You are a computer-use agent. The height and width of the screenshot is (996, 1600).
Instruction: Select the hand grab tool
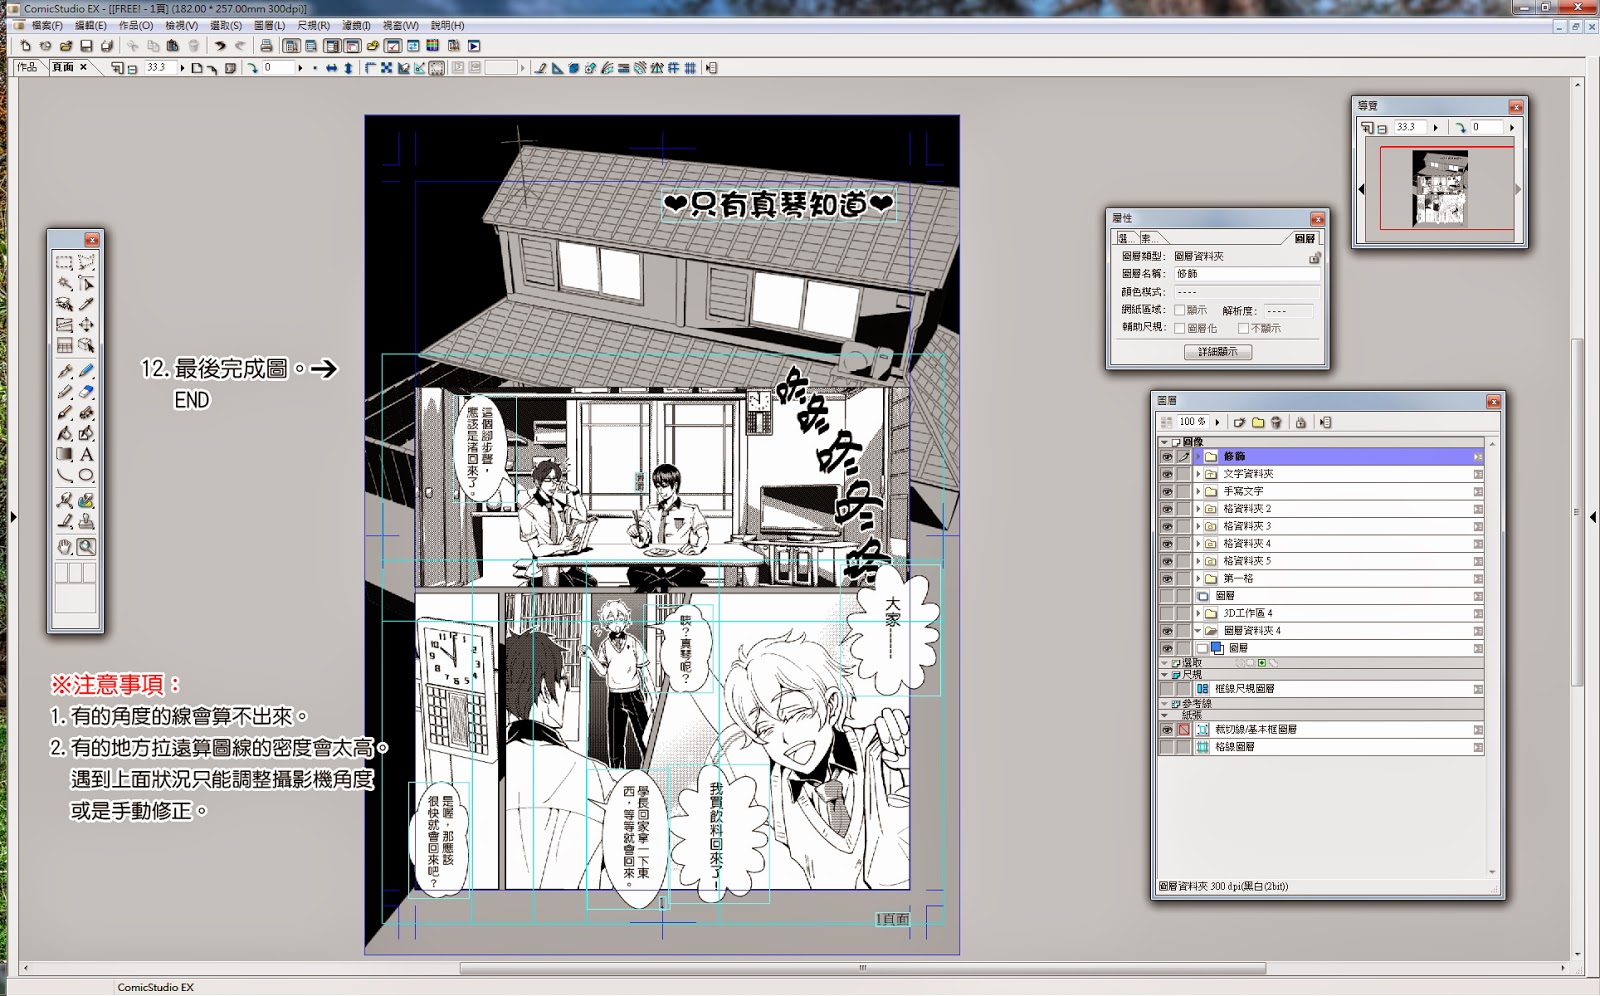pos(64,547)
